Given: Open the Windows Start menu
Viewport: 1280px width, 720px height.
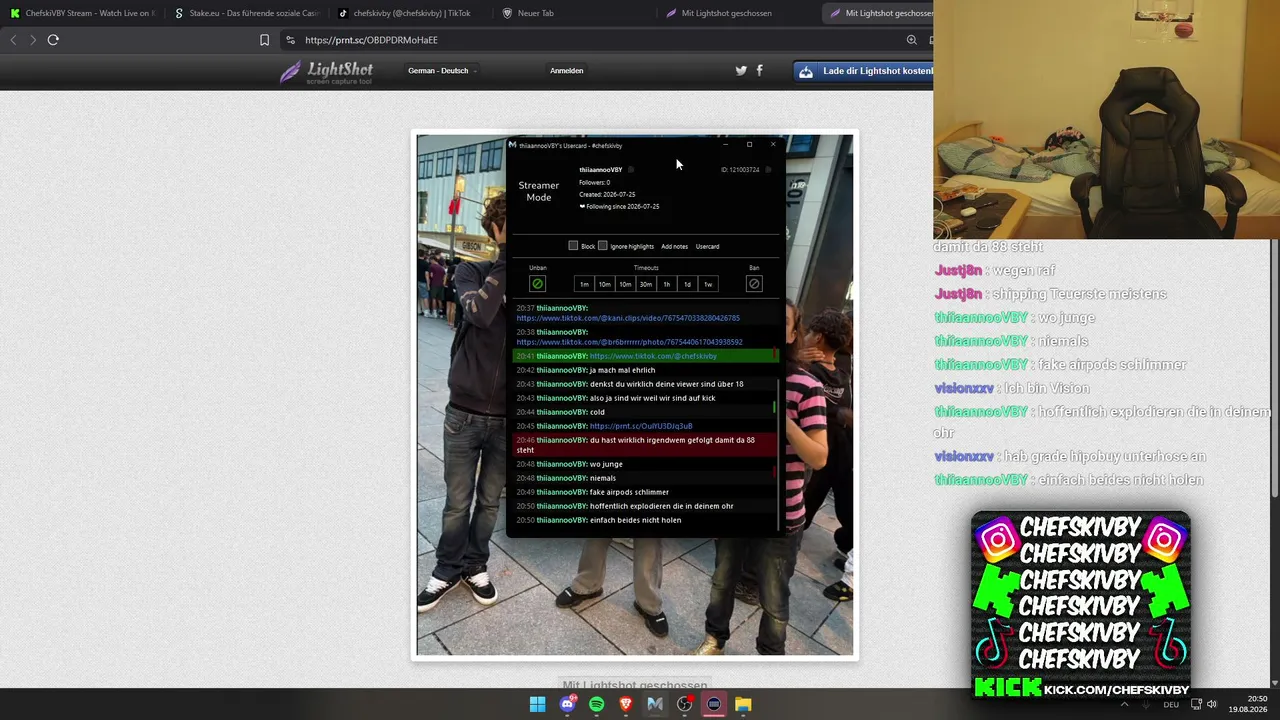Looking at the screenshot, I should tap(538, 704).
